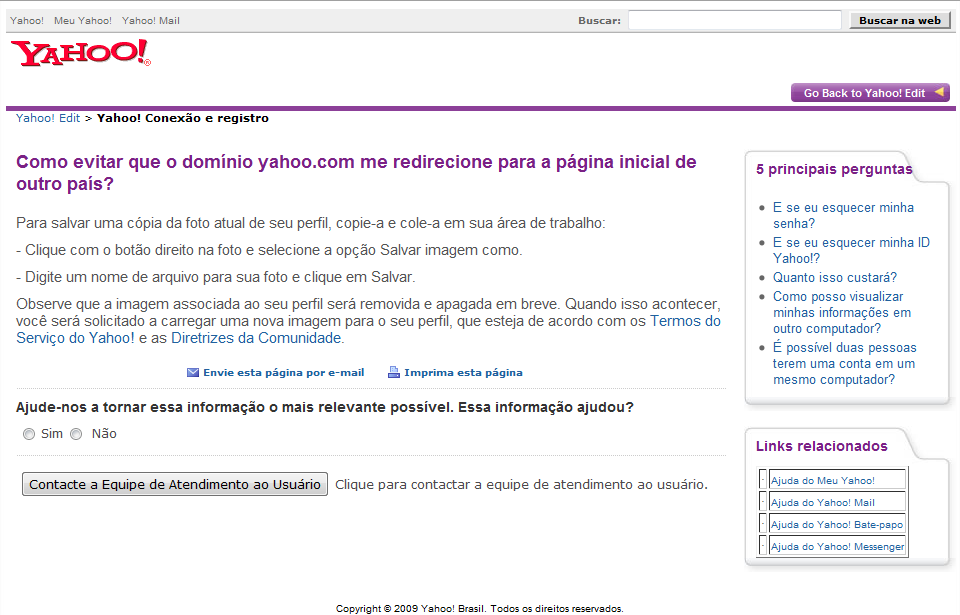Open Yahoo! Mail in top bar
This screenshot has height=615, width=960.
click(x=151, y=20)
